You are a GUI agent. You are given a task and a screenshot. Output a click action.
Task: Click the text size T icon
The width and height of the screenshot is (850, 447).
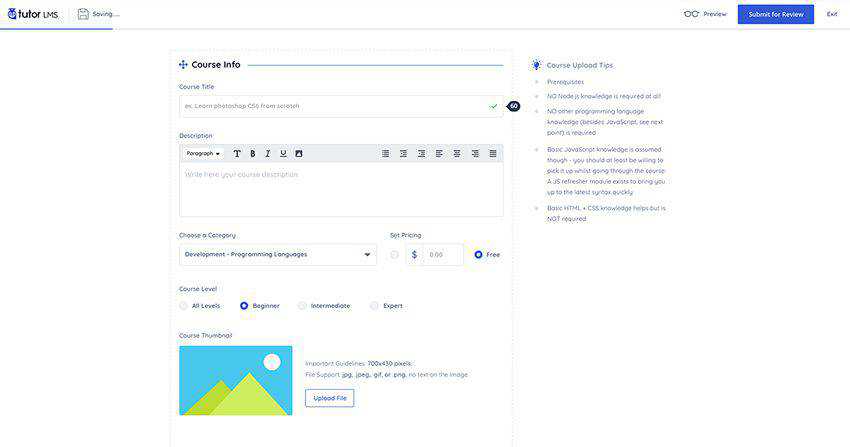(237, 153)
